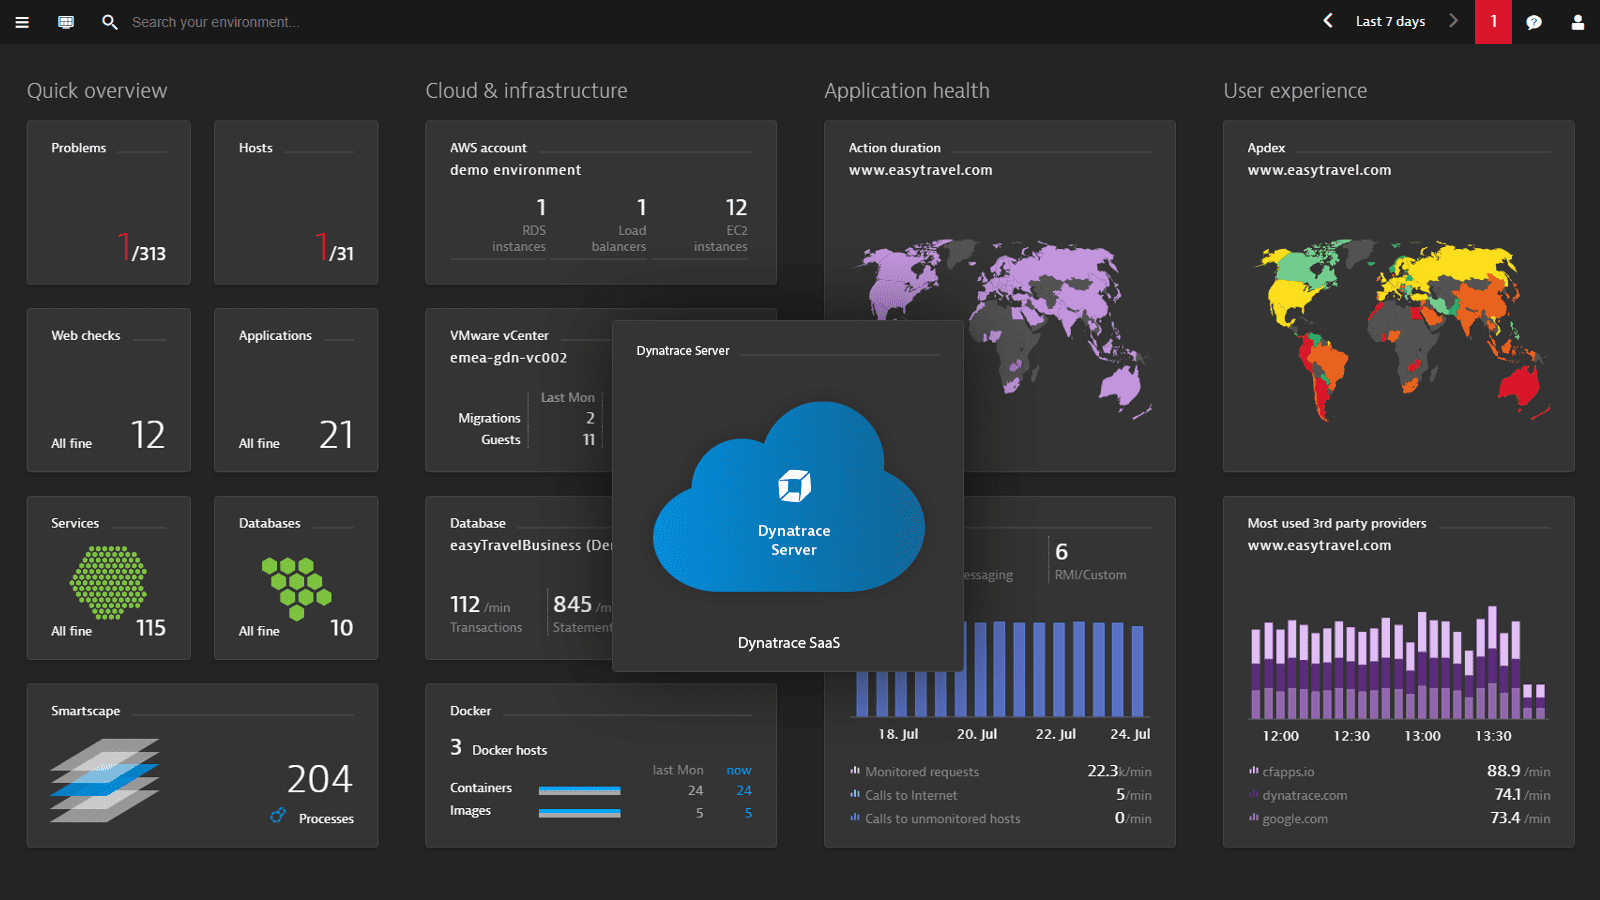The height and width of the screenshot is (900, 1600).
Task: Click the cfapps.io legend icon
Action: 1253,771
